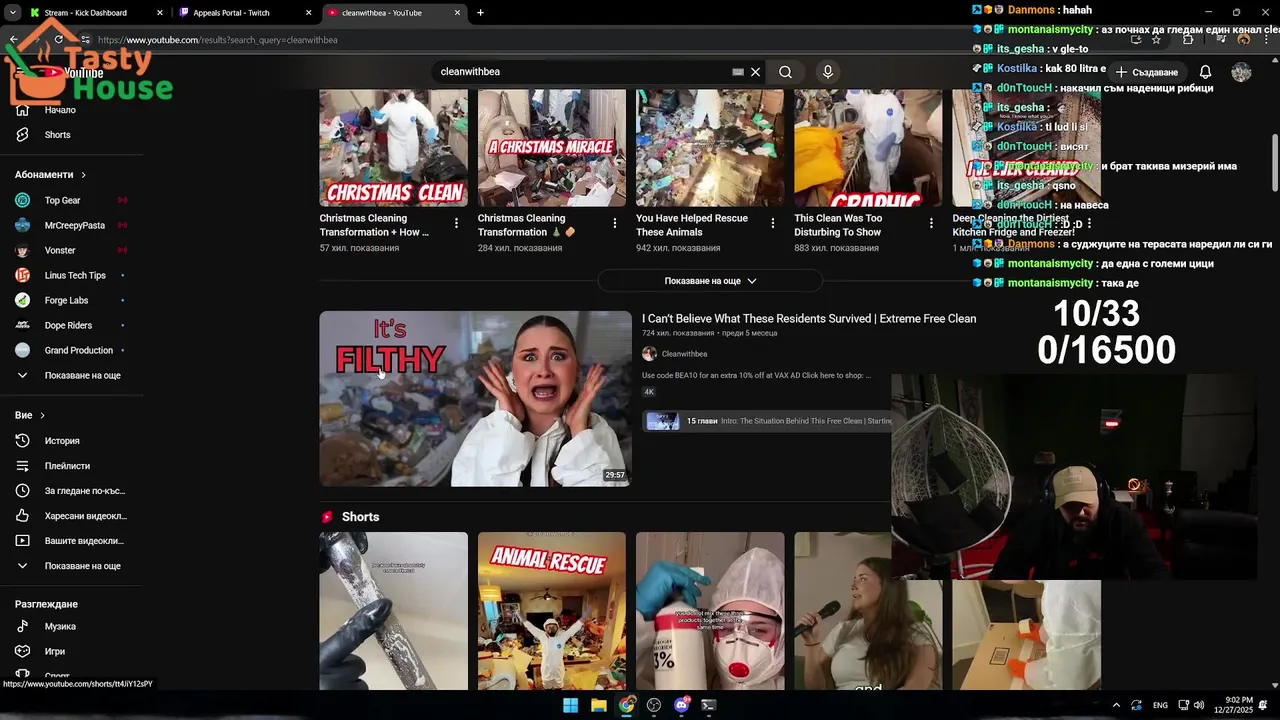Play the spray bottle 3% short

click(710, 611)
